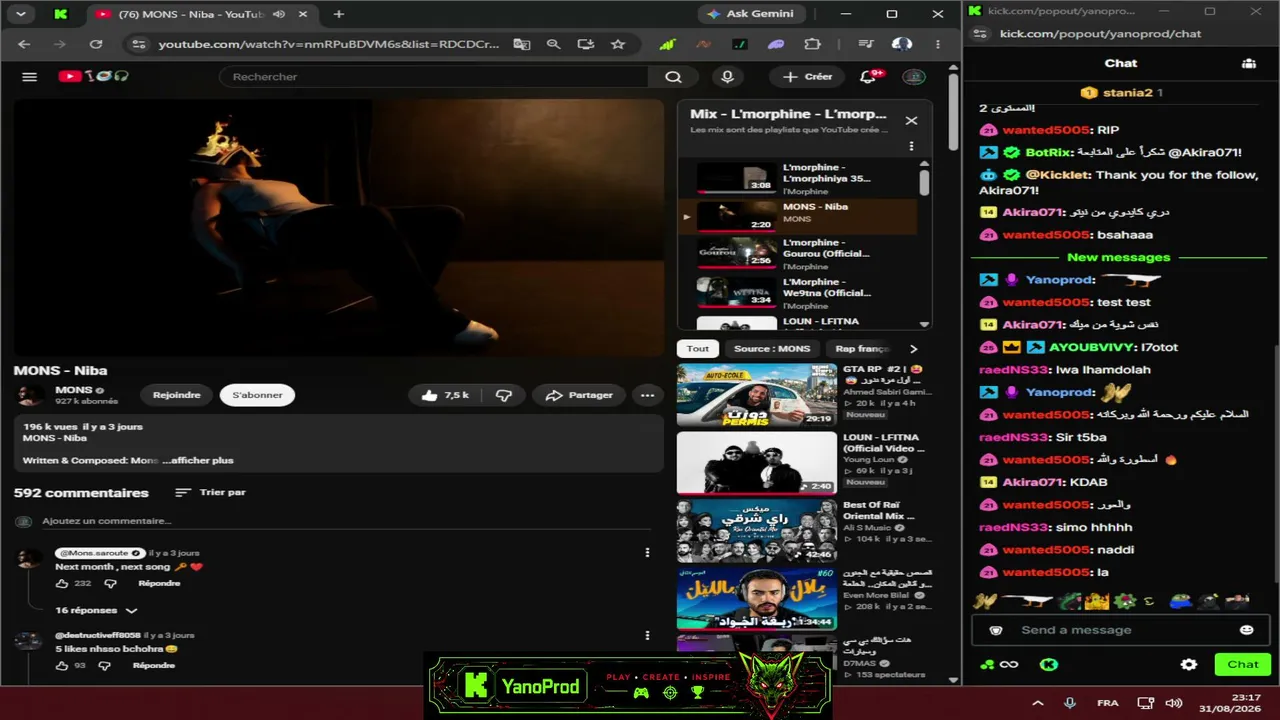This screenshot has height=720, width=1280.
Task: Open the translate page icon in address bar
Action: 522,44
